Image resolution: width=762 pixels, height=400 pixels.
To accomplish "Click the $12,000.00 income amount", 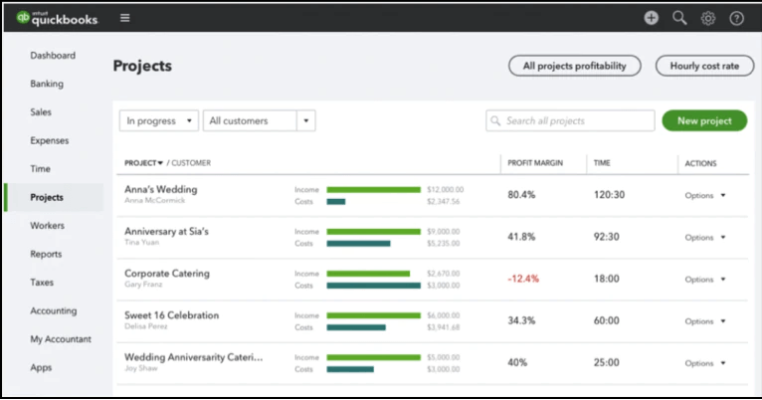I will (x=445, y=190).
